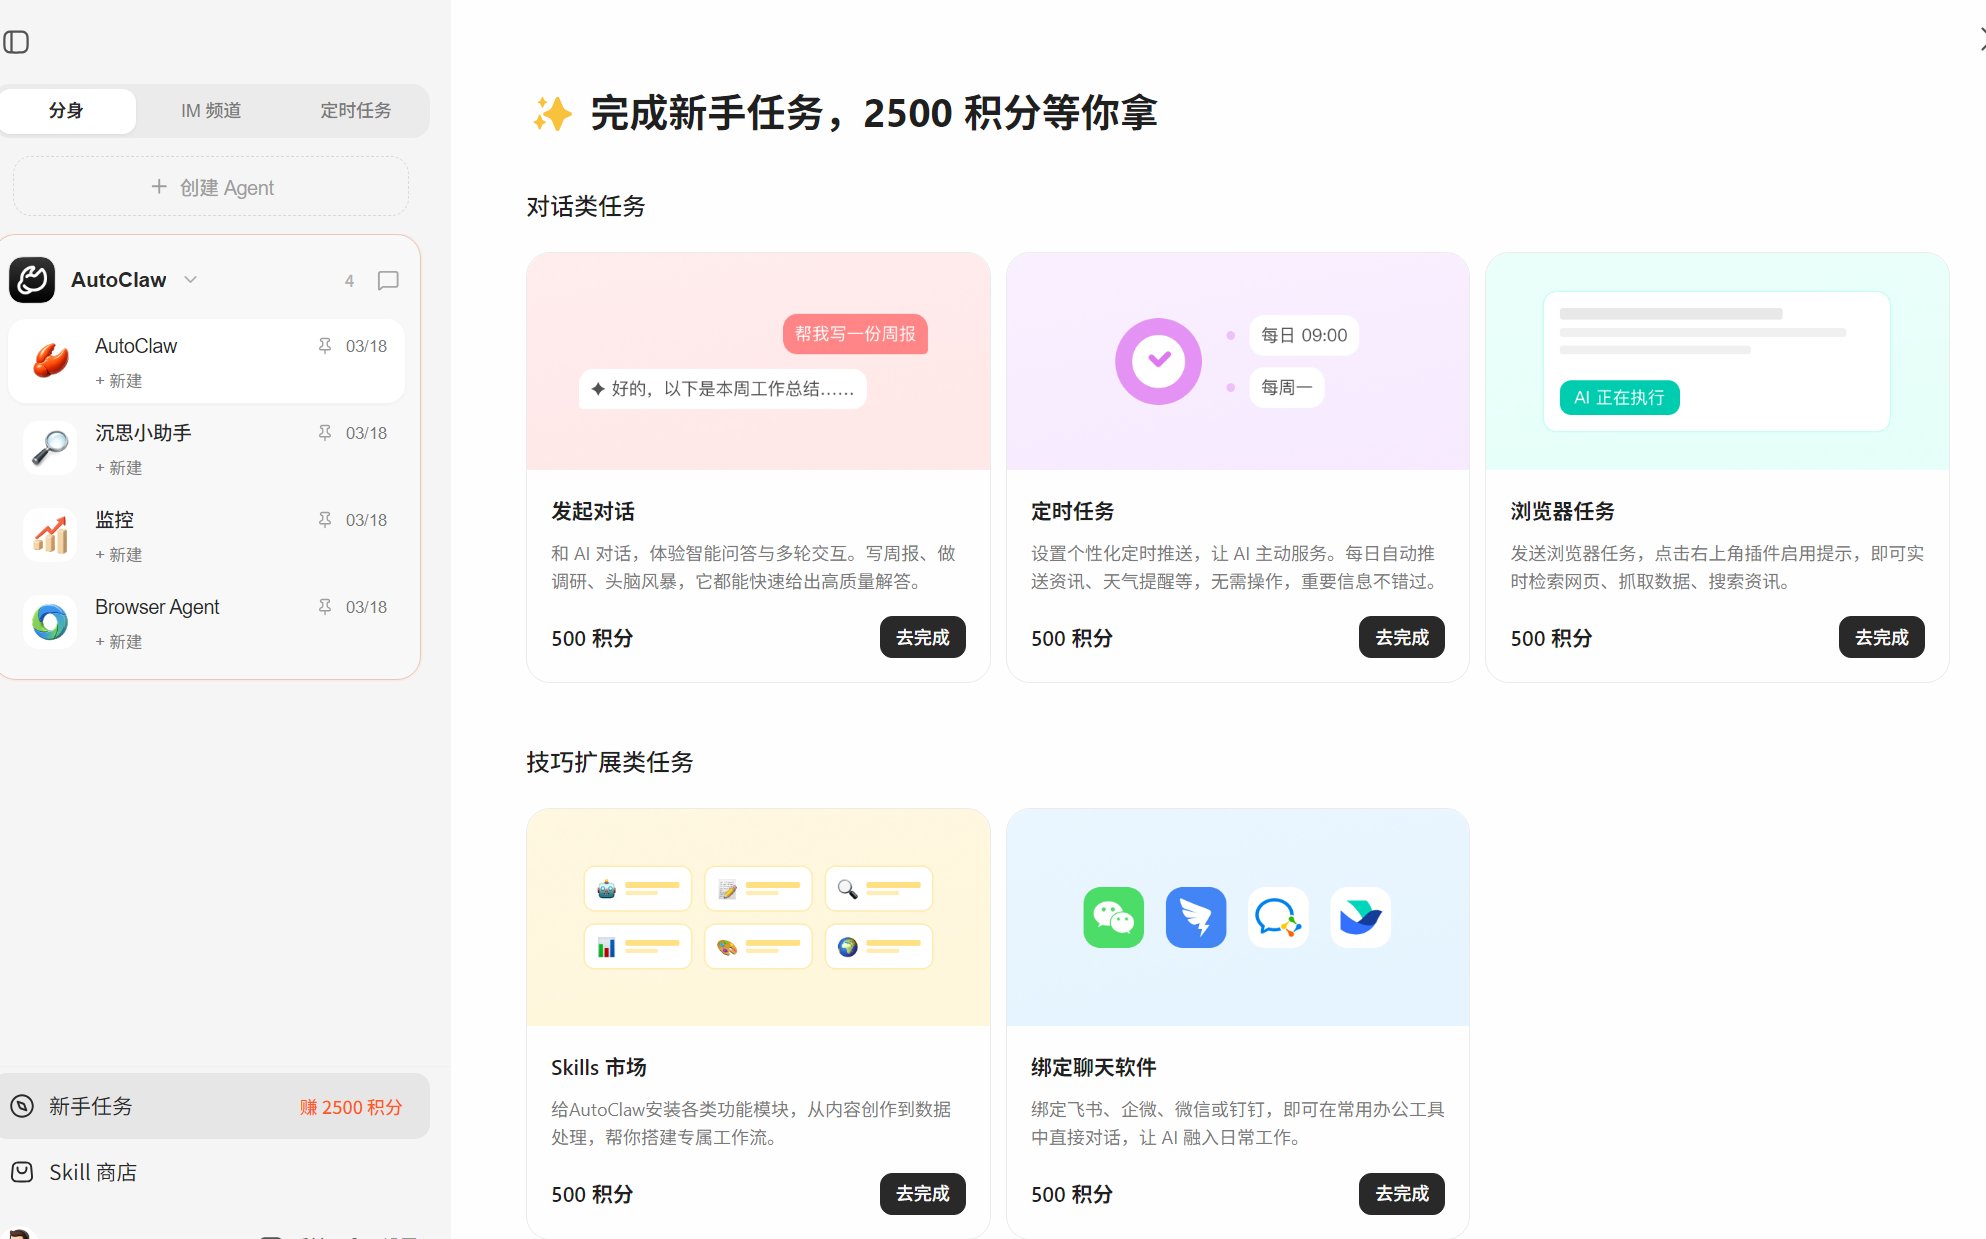Viewport: 1986px width, 1239px height.
Task: Click + 新建 under 沉思小助手
Action: point(119,468)
